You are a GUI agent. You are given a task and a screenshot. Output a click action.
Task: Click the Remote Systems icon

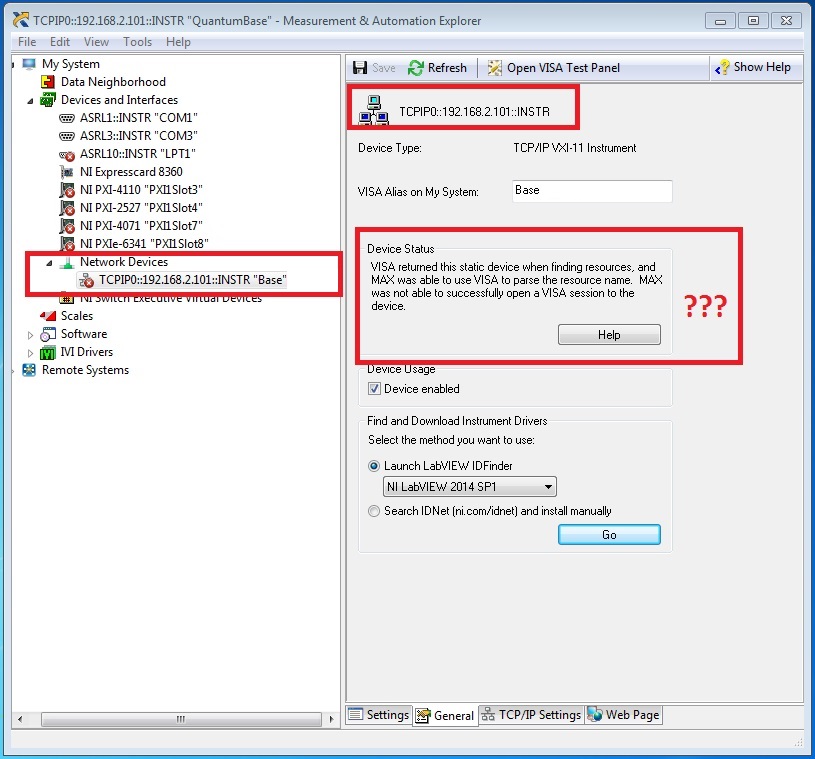click(29, 370)
